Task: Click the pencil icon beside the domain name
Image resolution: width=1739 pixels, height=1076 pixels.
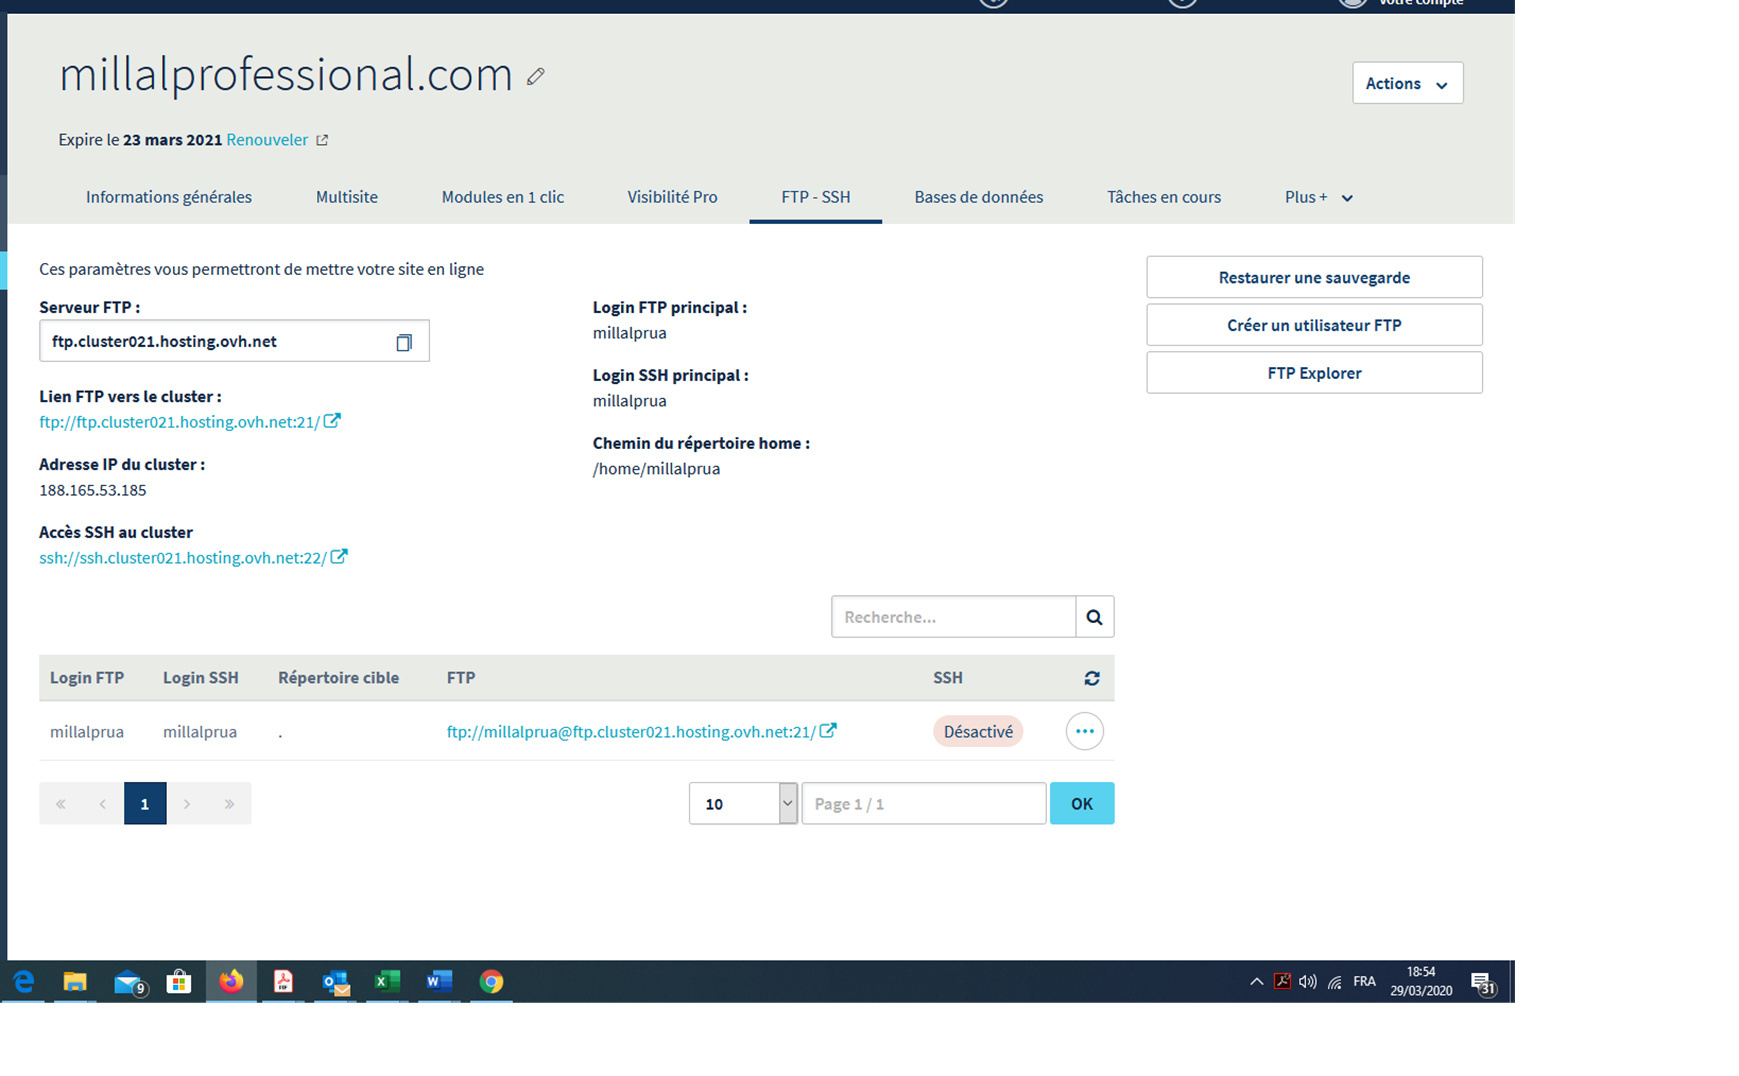Action: point(536,77)
